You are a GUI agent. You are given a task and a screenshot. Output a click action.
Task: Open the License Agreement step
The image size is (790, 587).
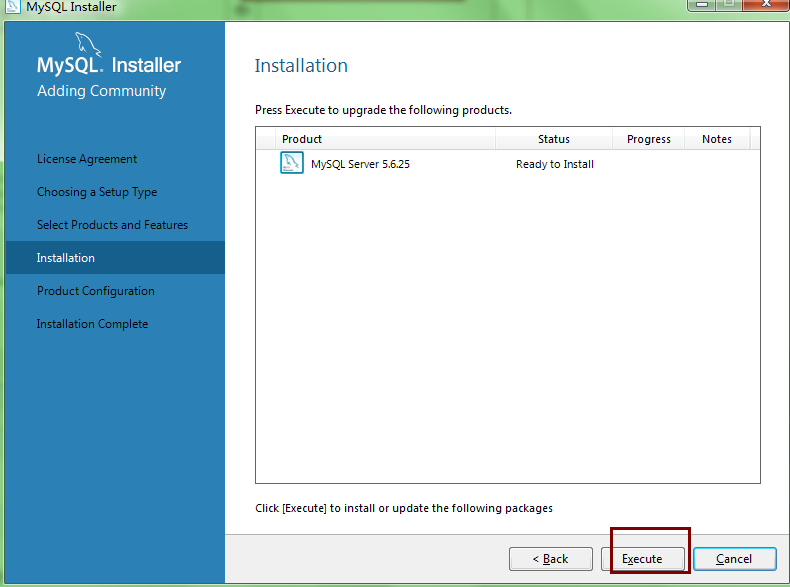coord(87,159)
